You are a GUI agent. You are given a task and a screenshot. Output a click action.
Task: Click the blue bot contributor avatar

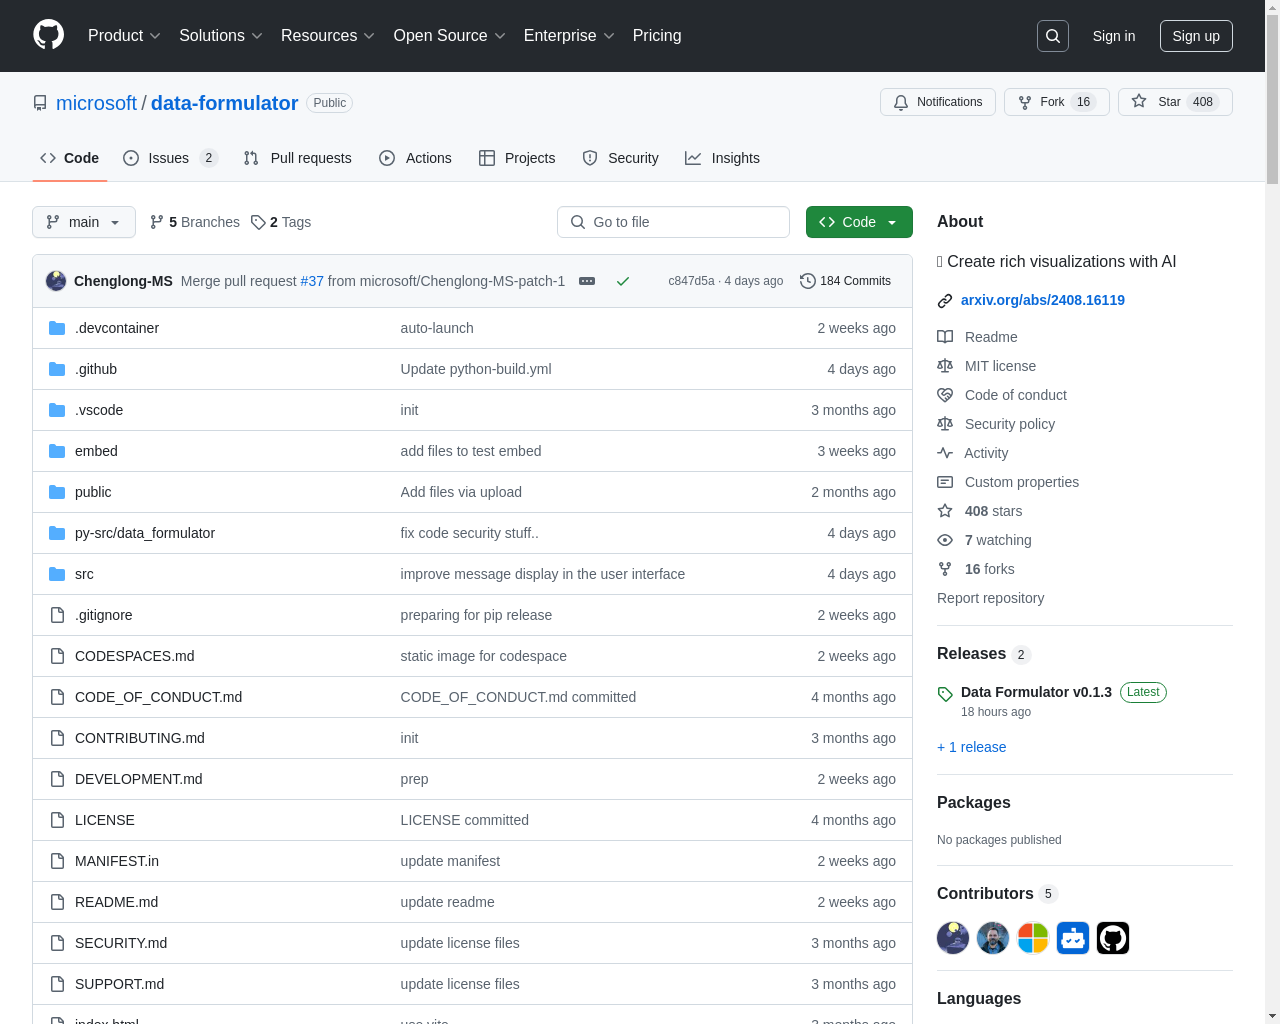pos(1073,938)
